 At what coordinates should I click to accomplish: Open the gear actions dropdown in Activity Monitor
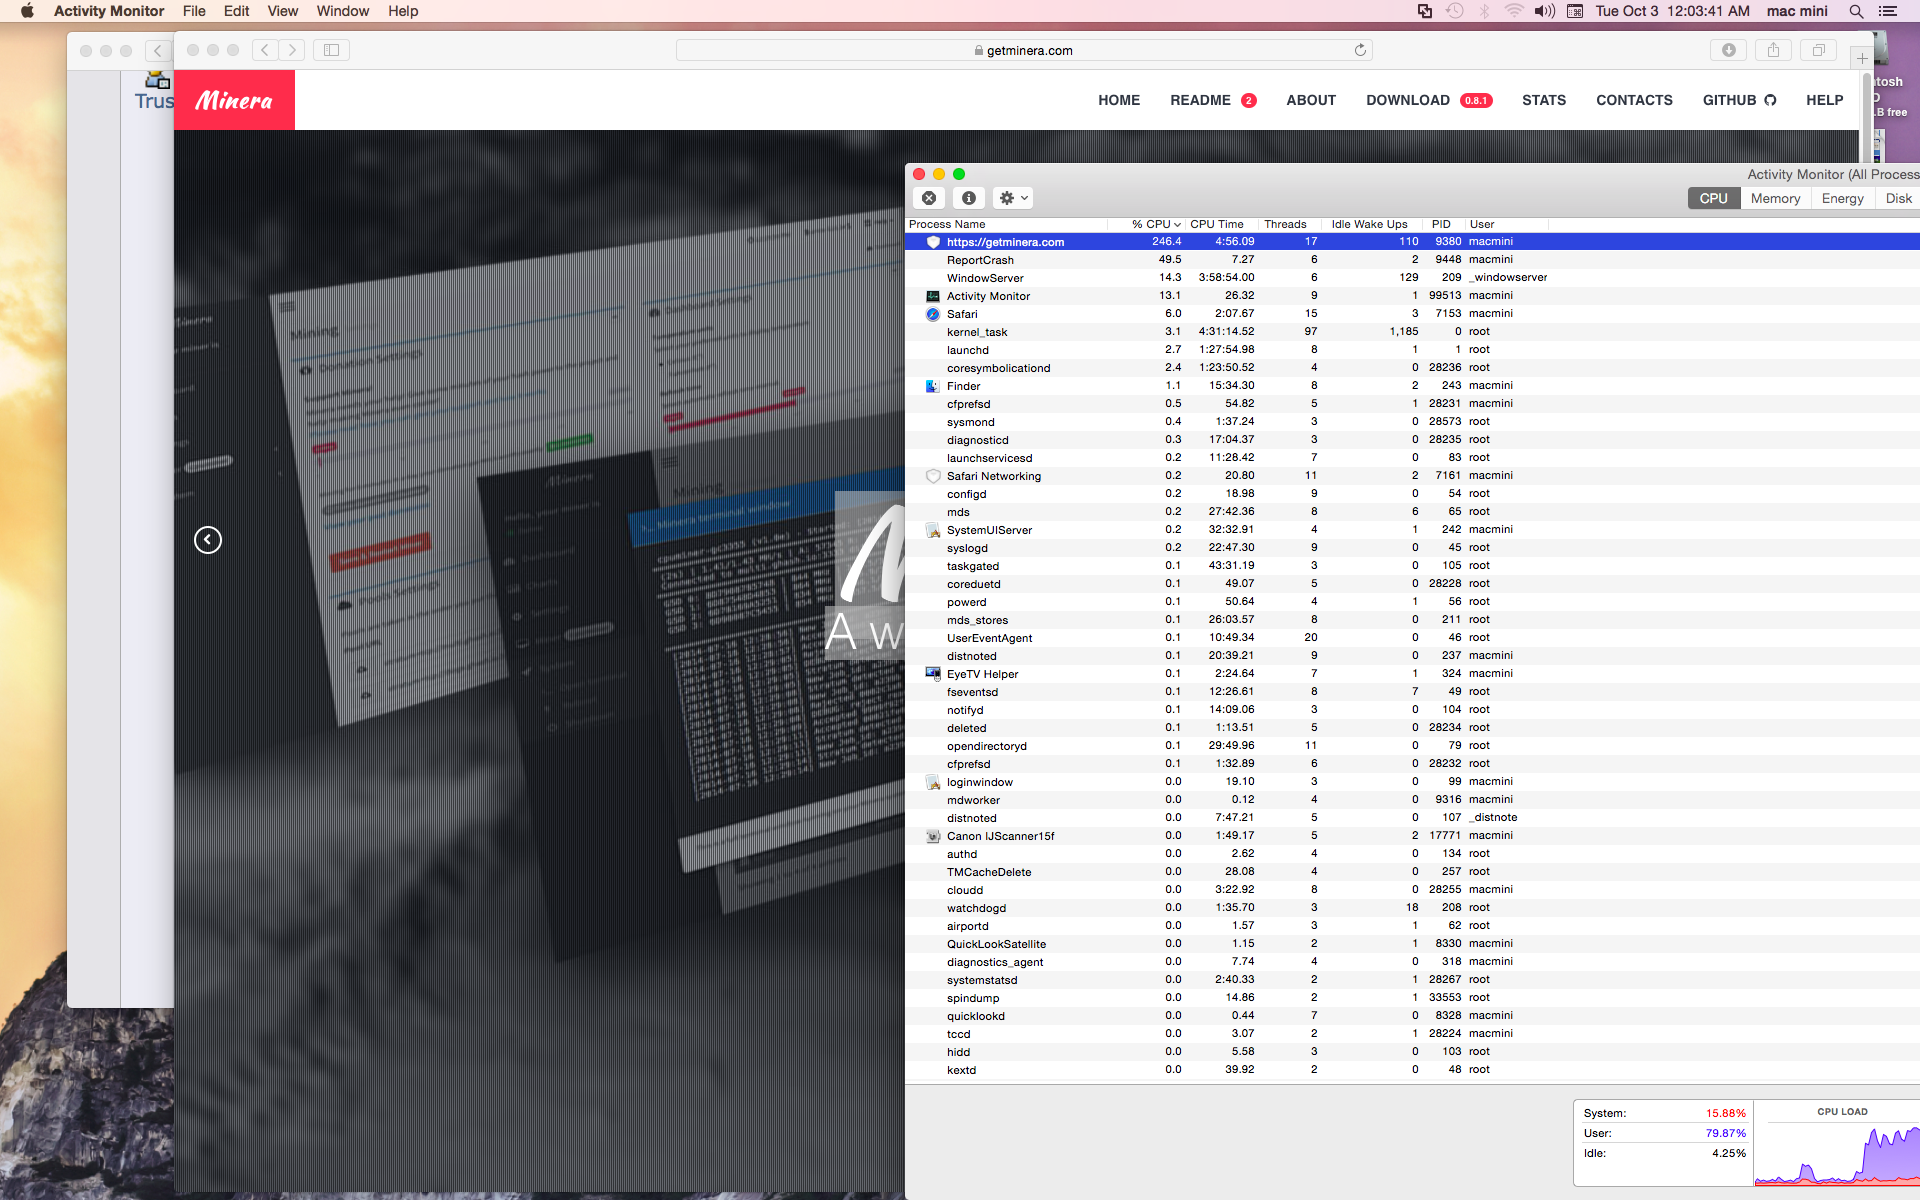point(1013,198)
